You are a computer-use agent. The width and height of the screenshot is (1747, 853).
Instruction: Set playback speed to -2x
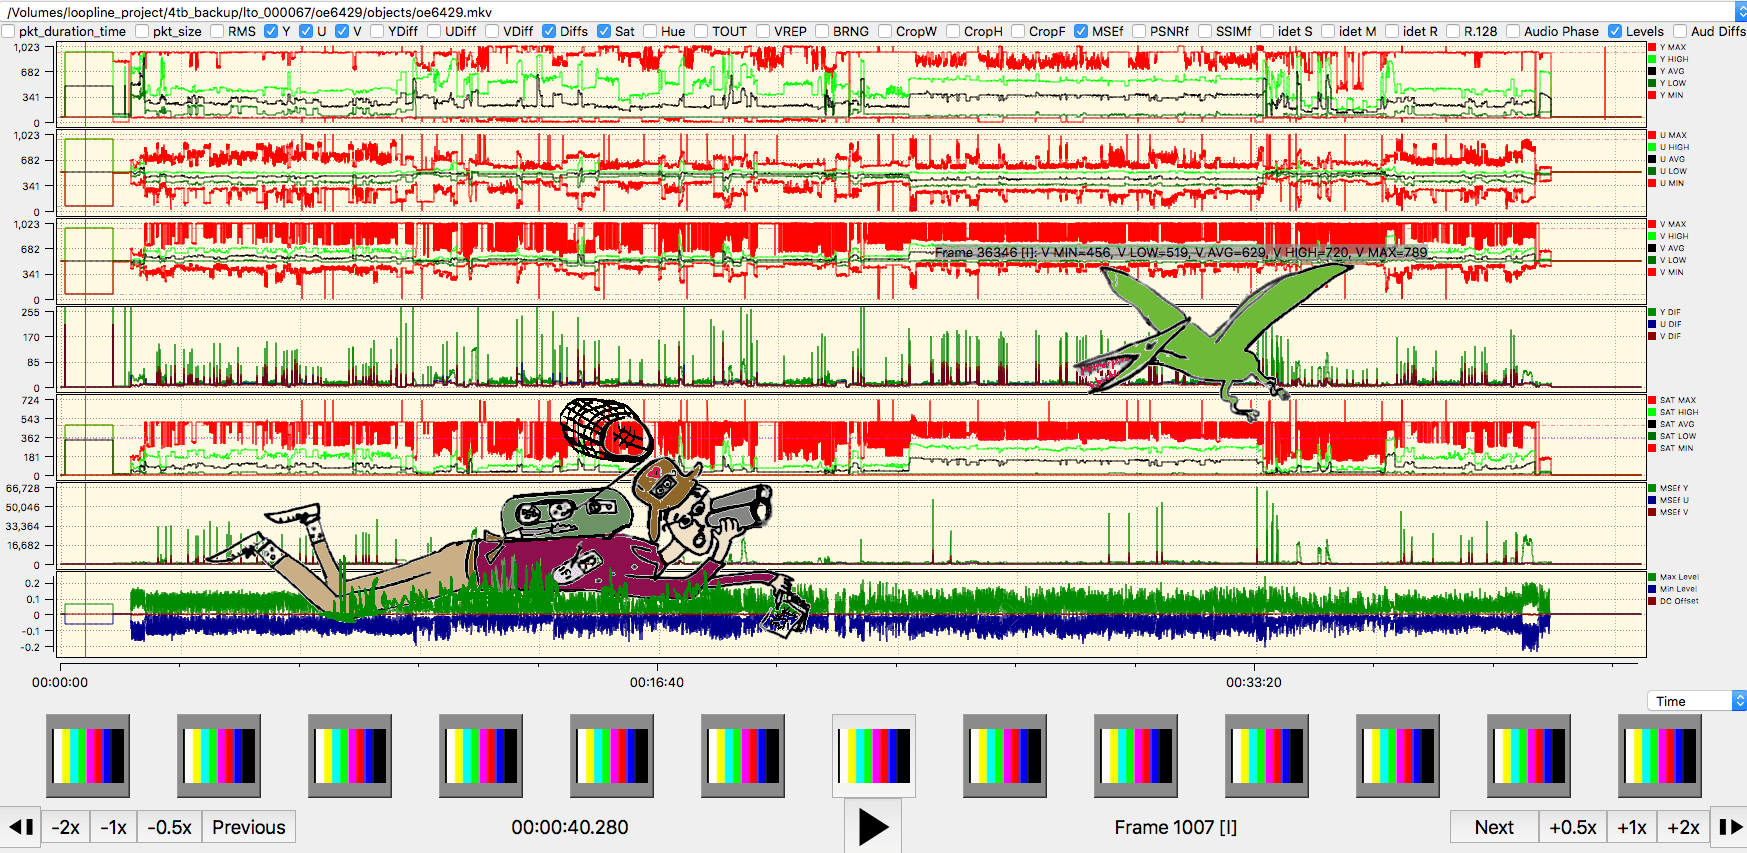pos(66,827)
